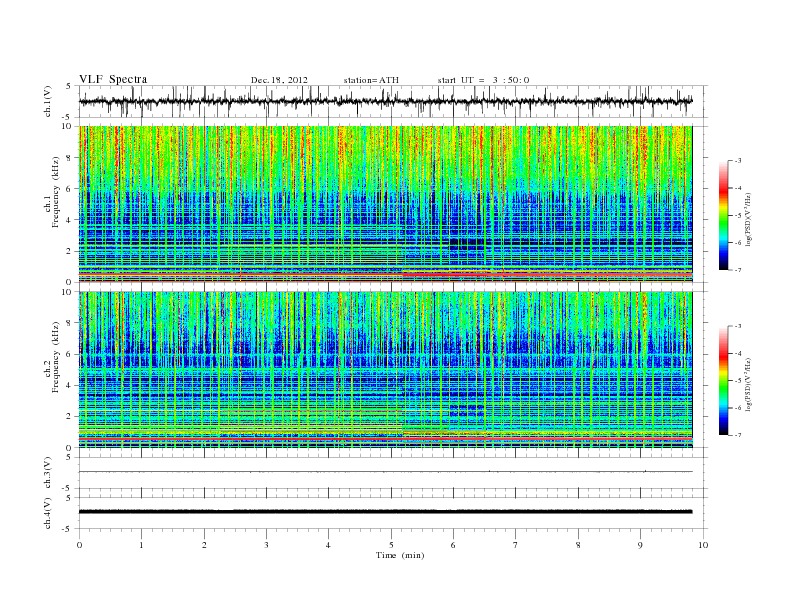Click the "start UT = 3:50:0" header text
Screen dimensions: 792x612
pos(483,80)
